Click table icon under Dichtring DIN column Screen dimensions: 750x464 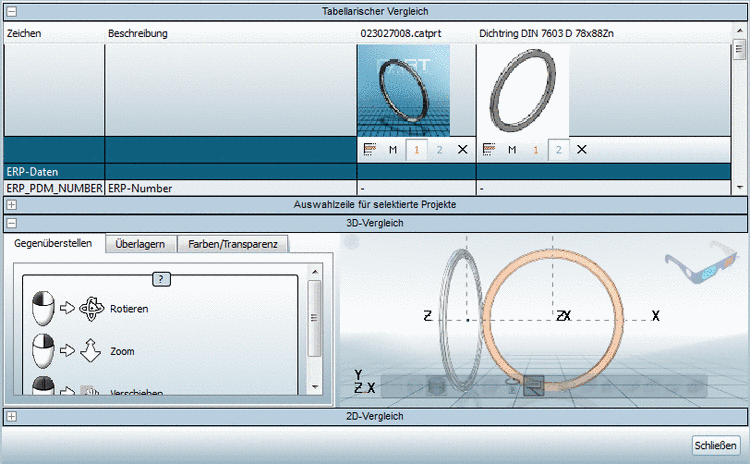coord(488,150)
